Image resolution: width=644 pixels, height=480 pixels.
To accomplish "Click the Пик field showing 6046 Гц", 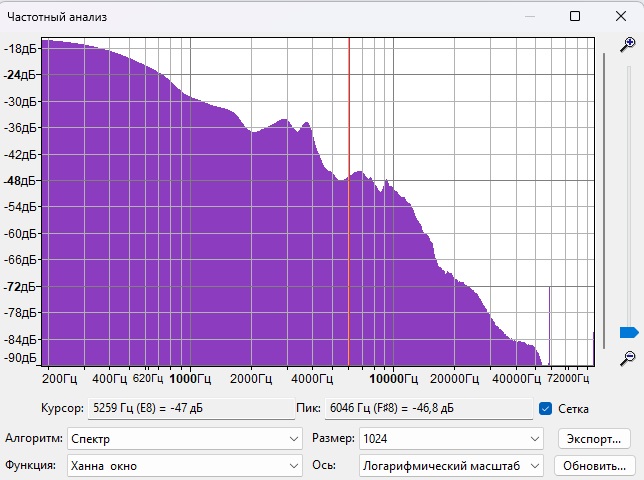I will point(429,409).
